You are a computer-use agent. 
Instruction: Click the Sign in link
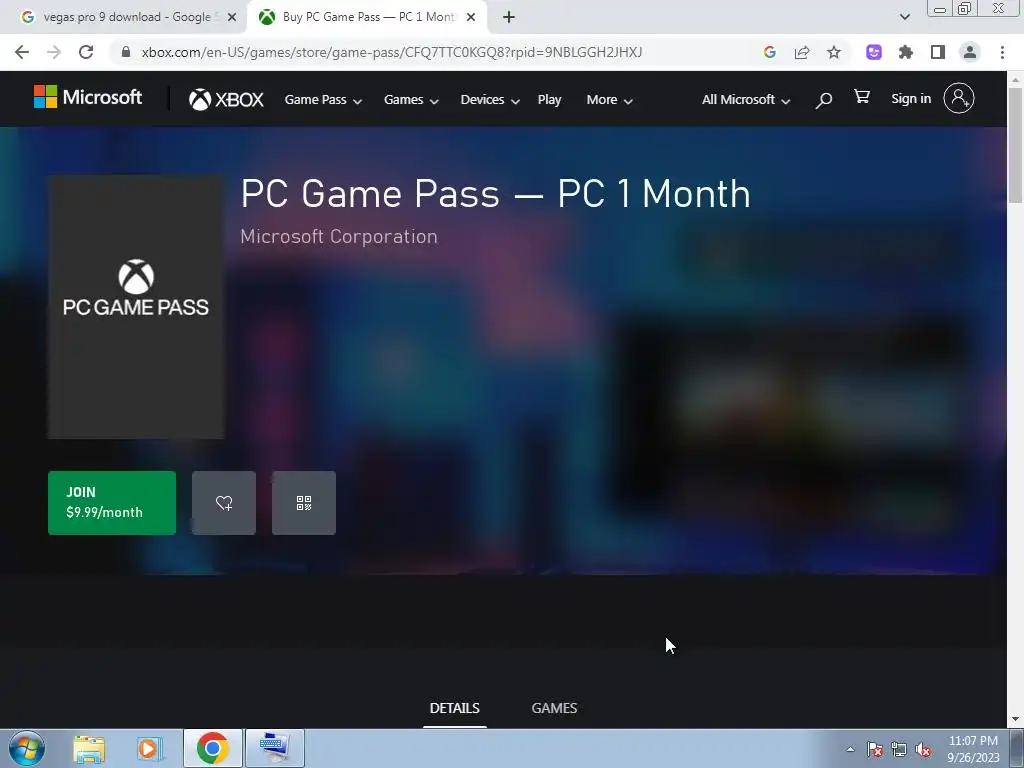coord(911,99)
